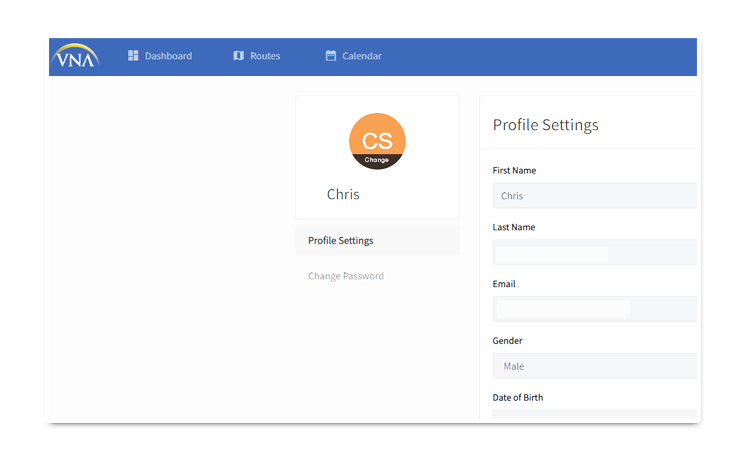This screenshot has height=460, width=750.
Task: Click the Routes map icon
Action: pos(239,56)
